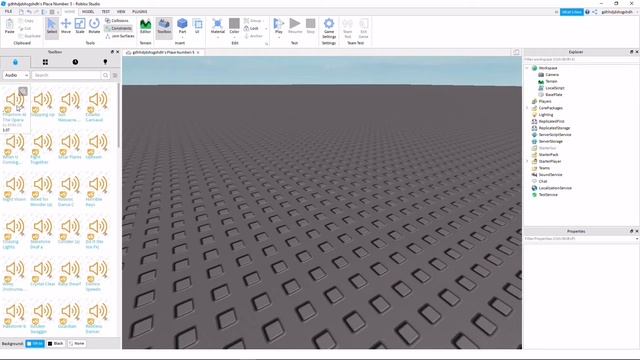This screenshot has width=640, height=360.
Task: Expand the CorePackages tree node
Action: 527,108
